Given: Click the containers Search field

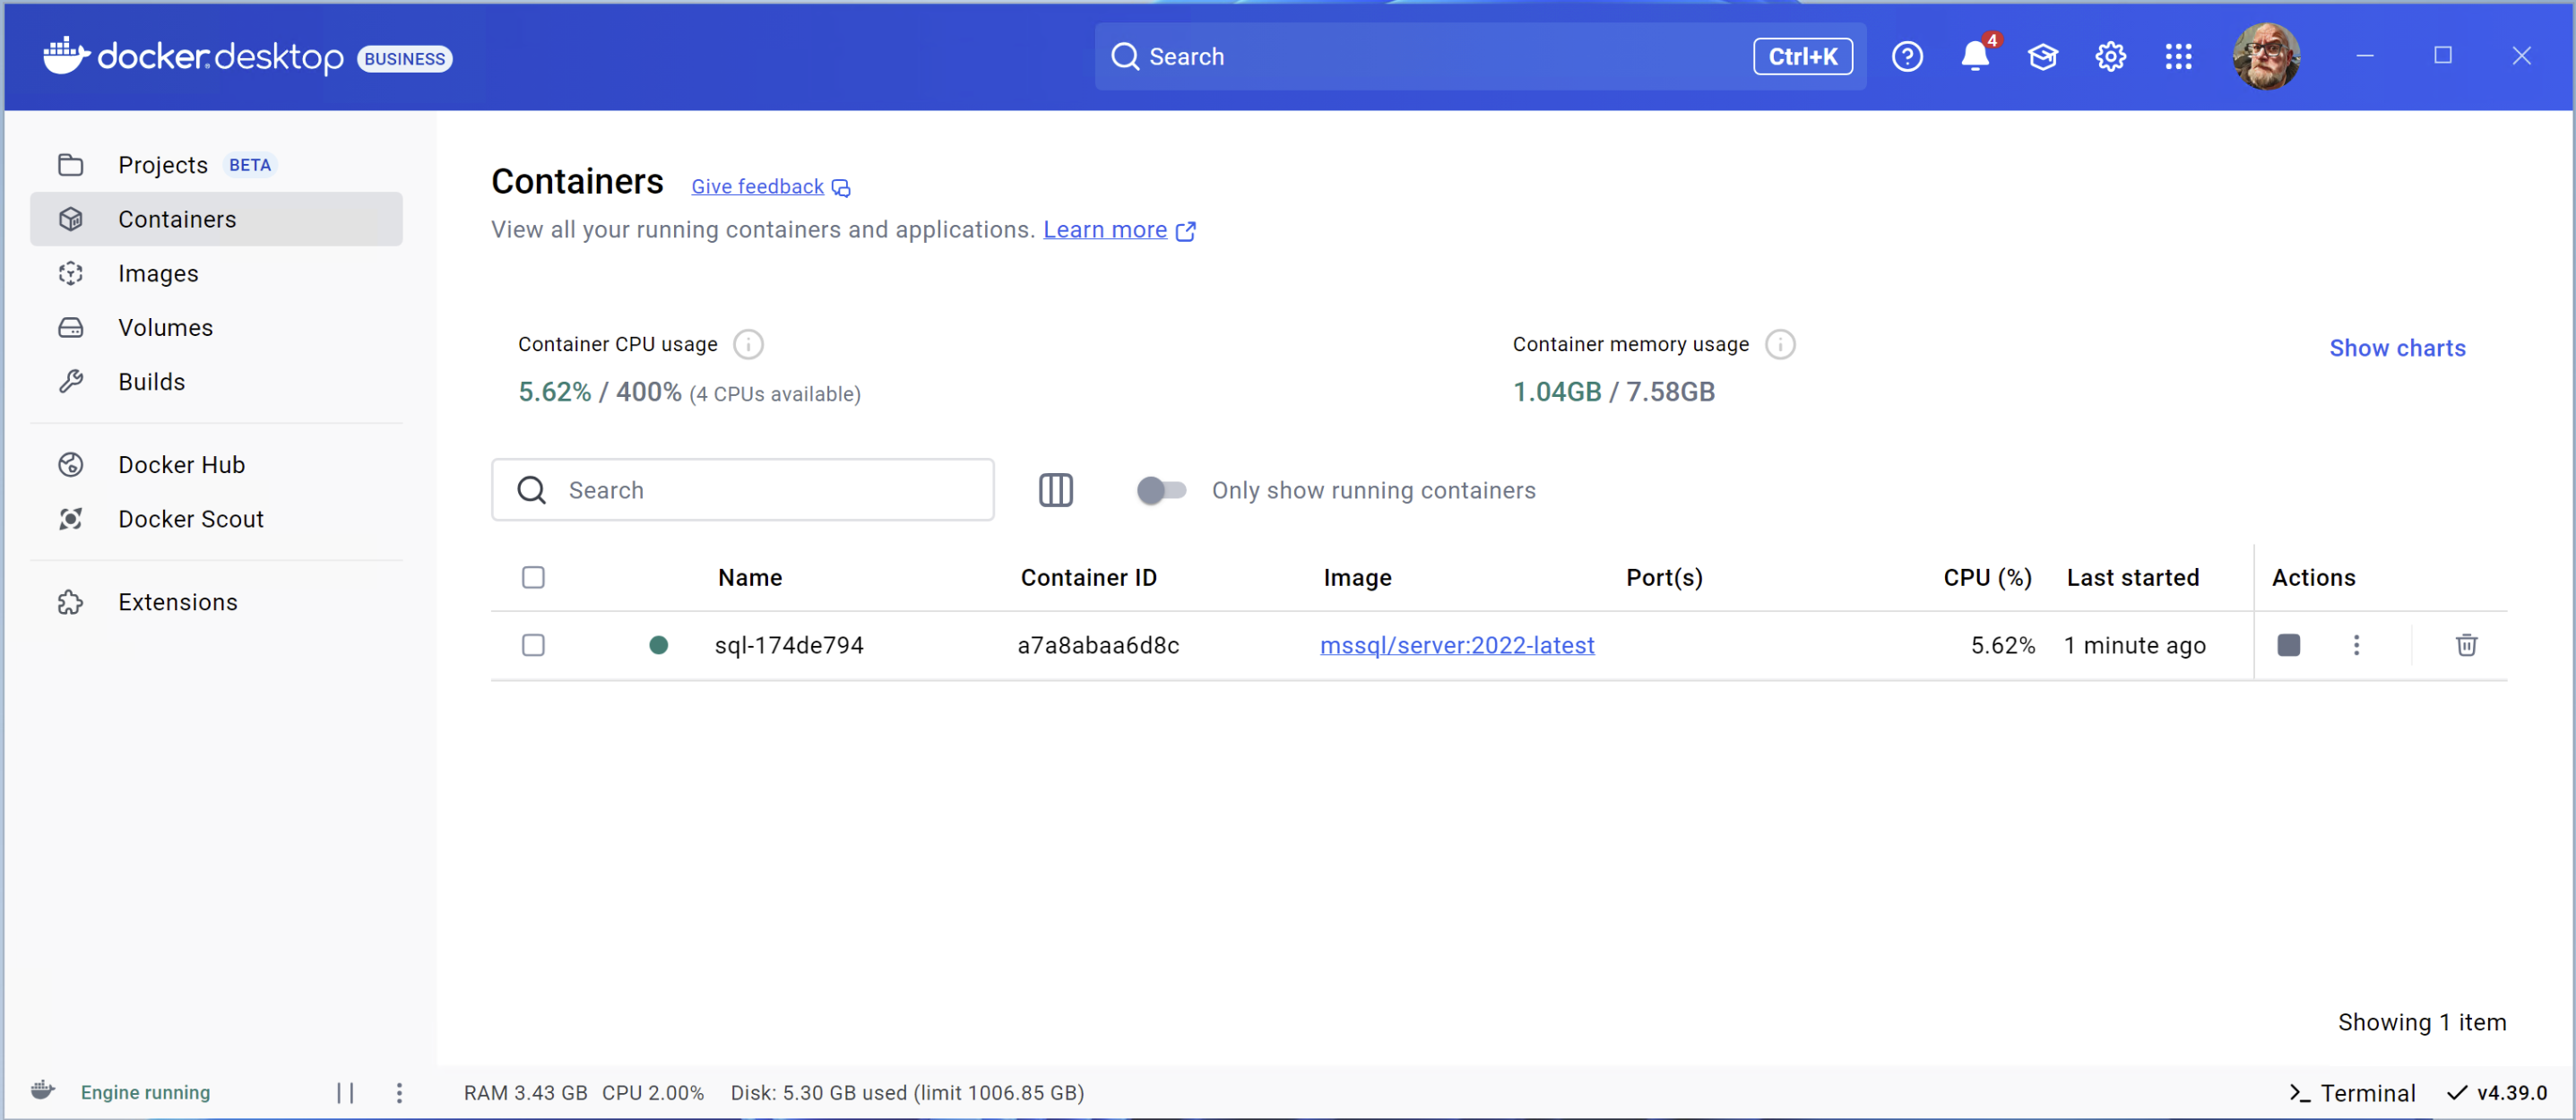Looking at the screenshot, I should coord(743,489).
